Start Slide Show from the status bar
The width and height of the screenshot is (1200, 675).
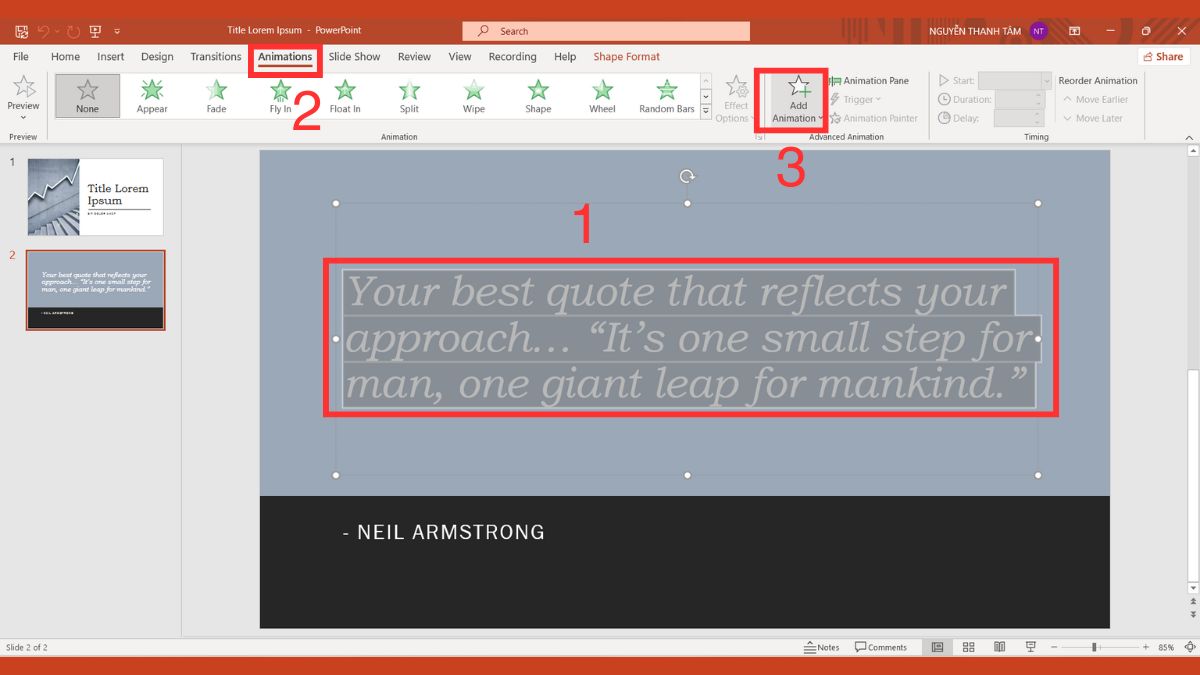coord(1030,647)
